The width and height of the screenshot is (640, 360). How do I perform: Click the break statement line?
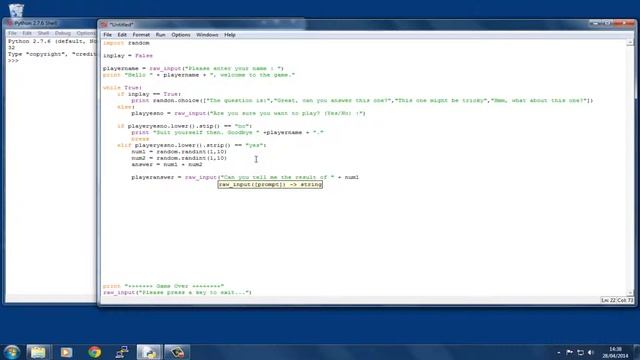(140, 139)
